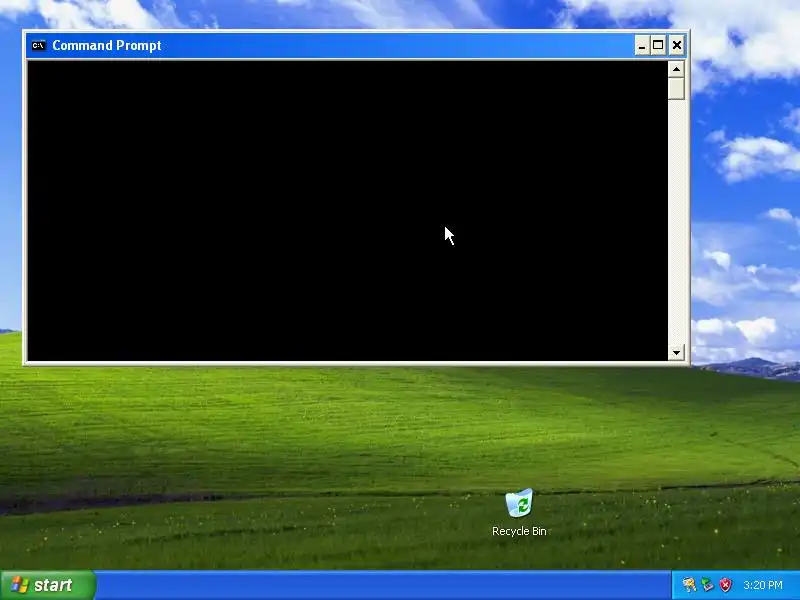Select the Recycle Bin desktop icon
The image size is (800, 600).
(x=519, y=503)
